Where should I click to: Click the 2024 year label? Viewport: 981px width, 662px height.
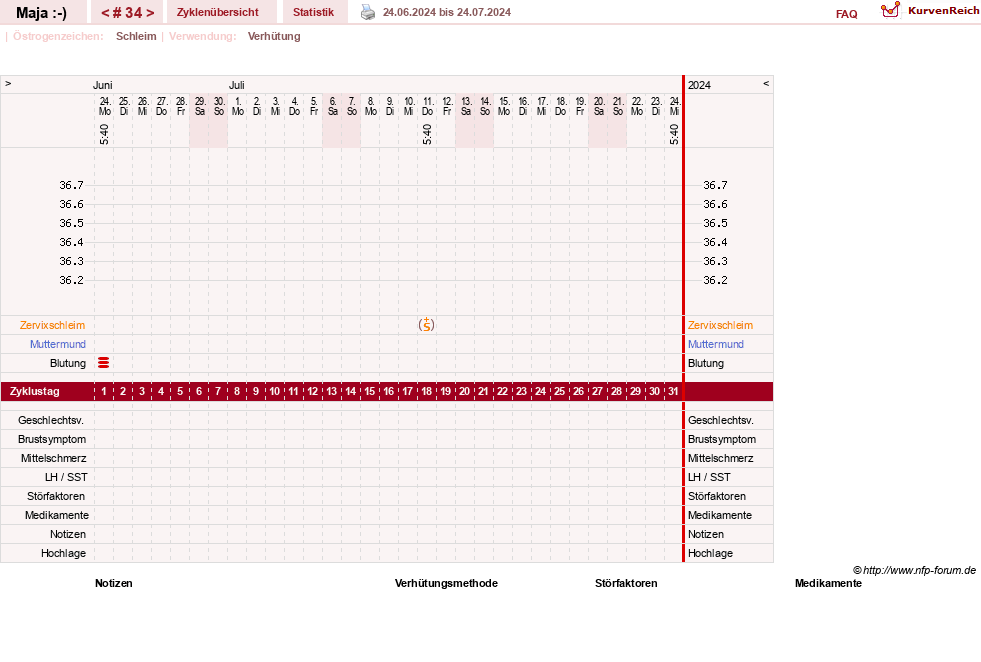pos(699,85)
